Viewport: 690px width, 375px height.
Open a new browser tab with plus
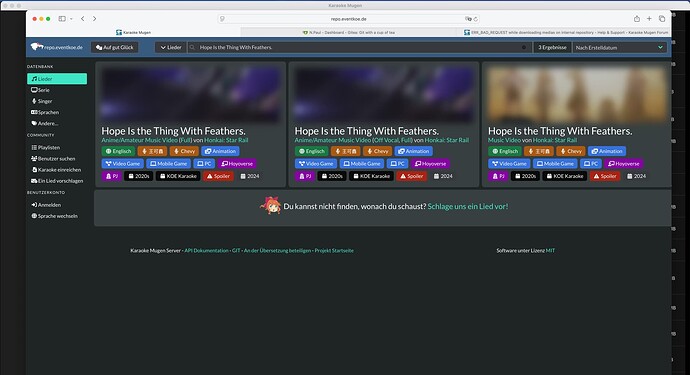(x=649, y=18)
